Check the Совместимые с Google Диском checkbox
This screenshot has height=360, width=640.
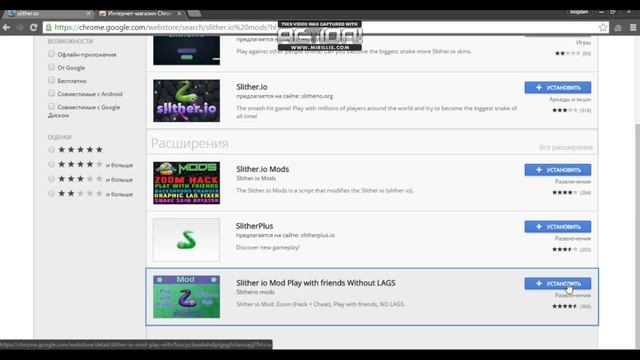tap(51, 107)
